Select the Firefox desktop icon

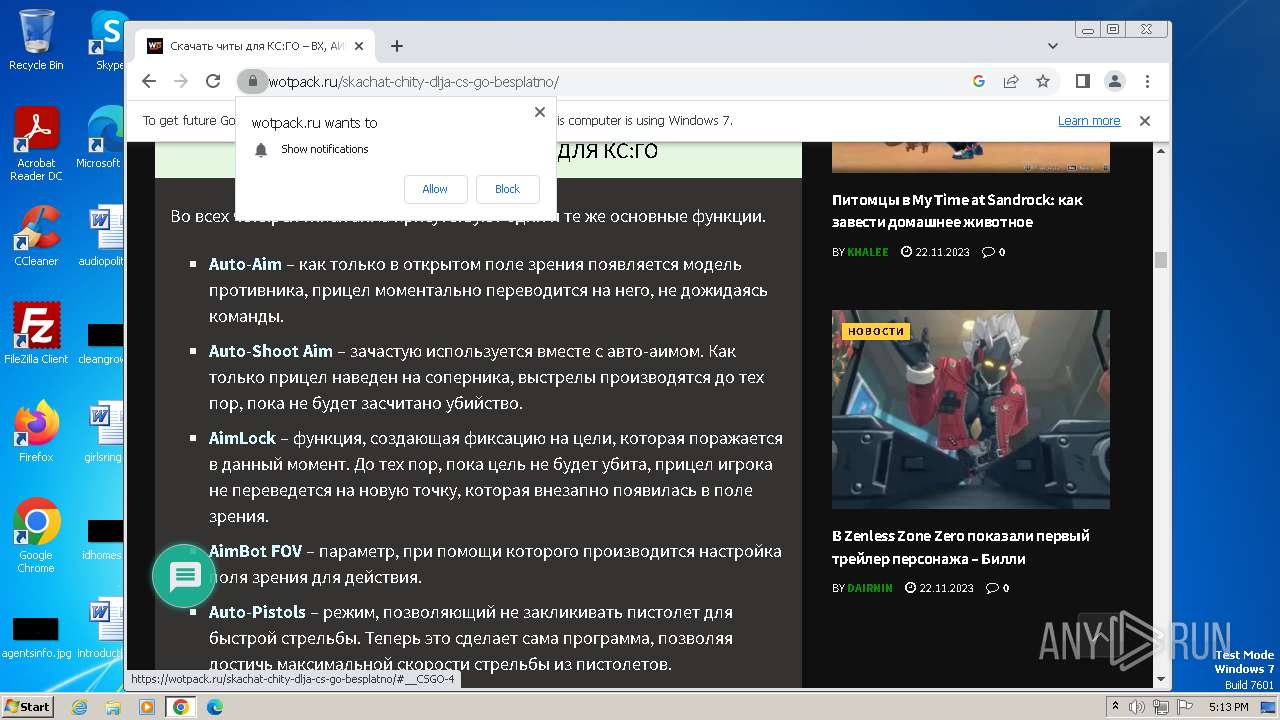(x=36, y=432)
